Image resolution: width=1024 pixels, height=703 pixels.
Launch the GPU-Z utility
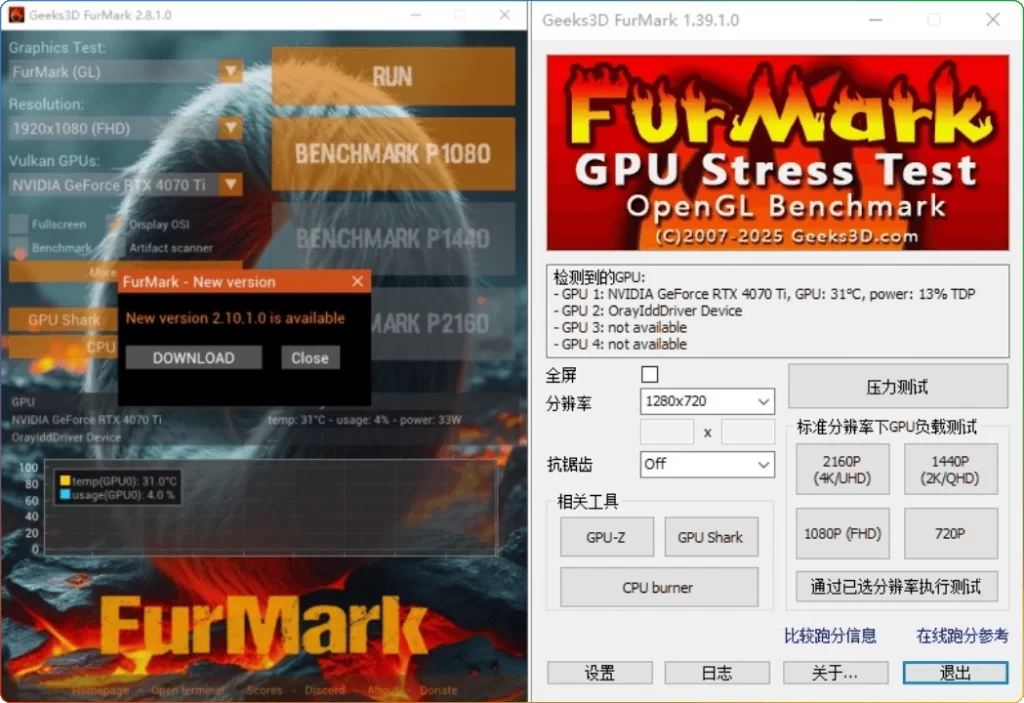tap(606, 537)
